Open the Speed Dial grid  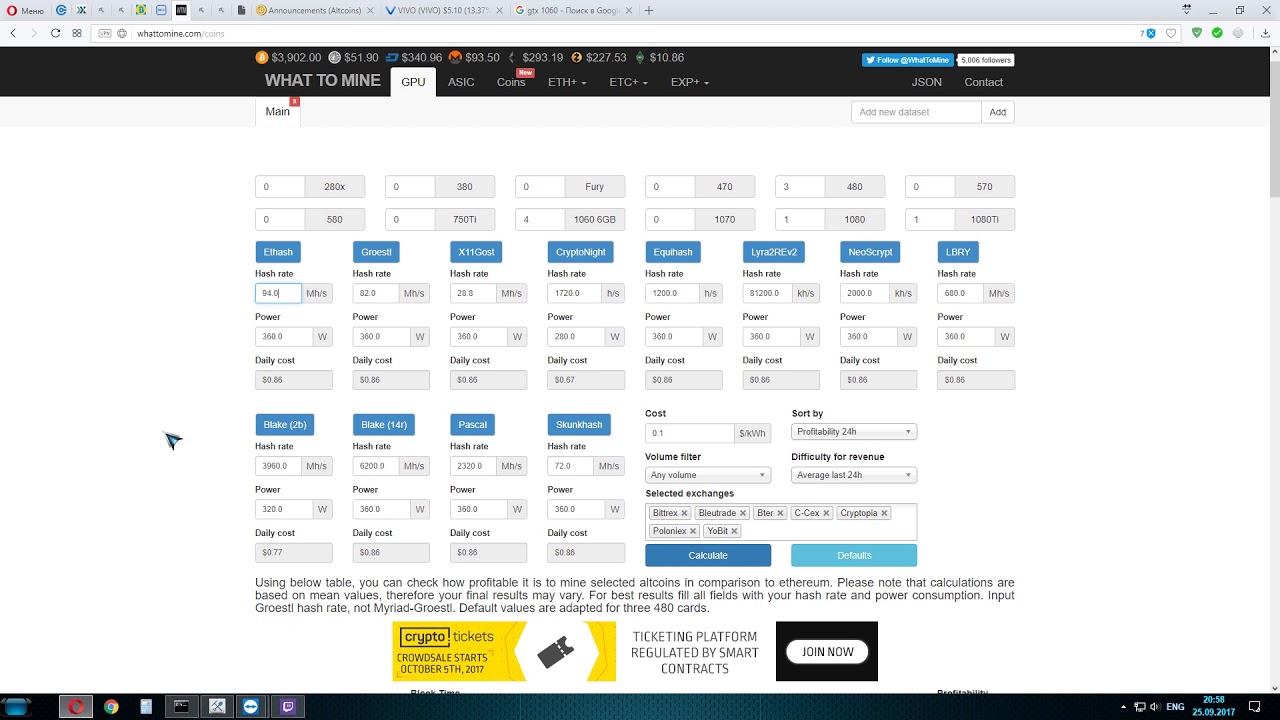pos(77,33)
